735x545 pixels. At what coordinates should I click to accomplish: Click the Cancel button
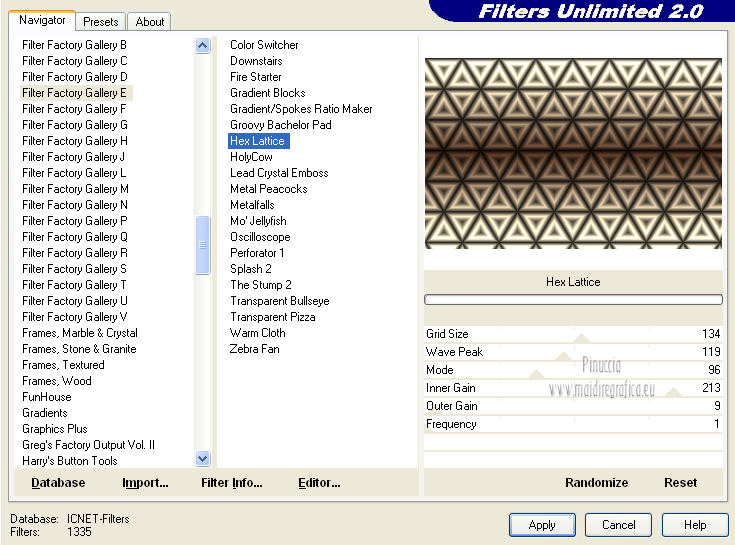coord(618,525)
